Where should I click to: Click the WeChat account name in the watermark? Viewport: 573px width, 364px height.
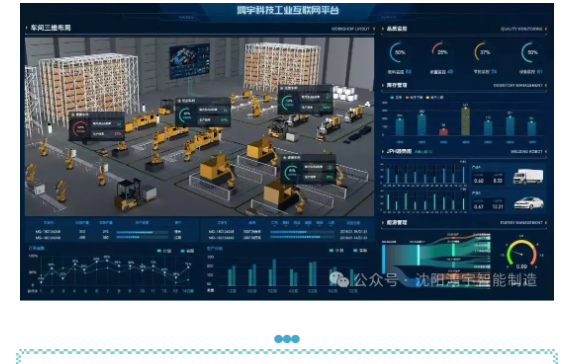tap(476, 280)
